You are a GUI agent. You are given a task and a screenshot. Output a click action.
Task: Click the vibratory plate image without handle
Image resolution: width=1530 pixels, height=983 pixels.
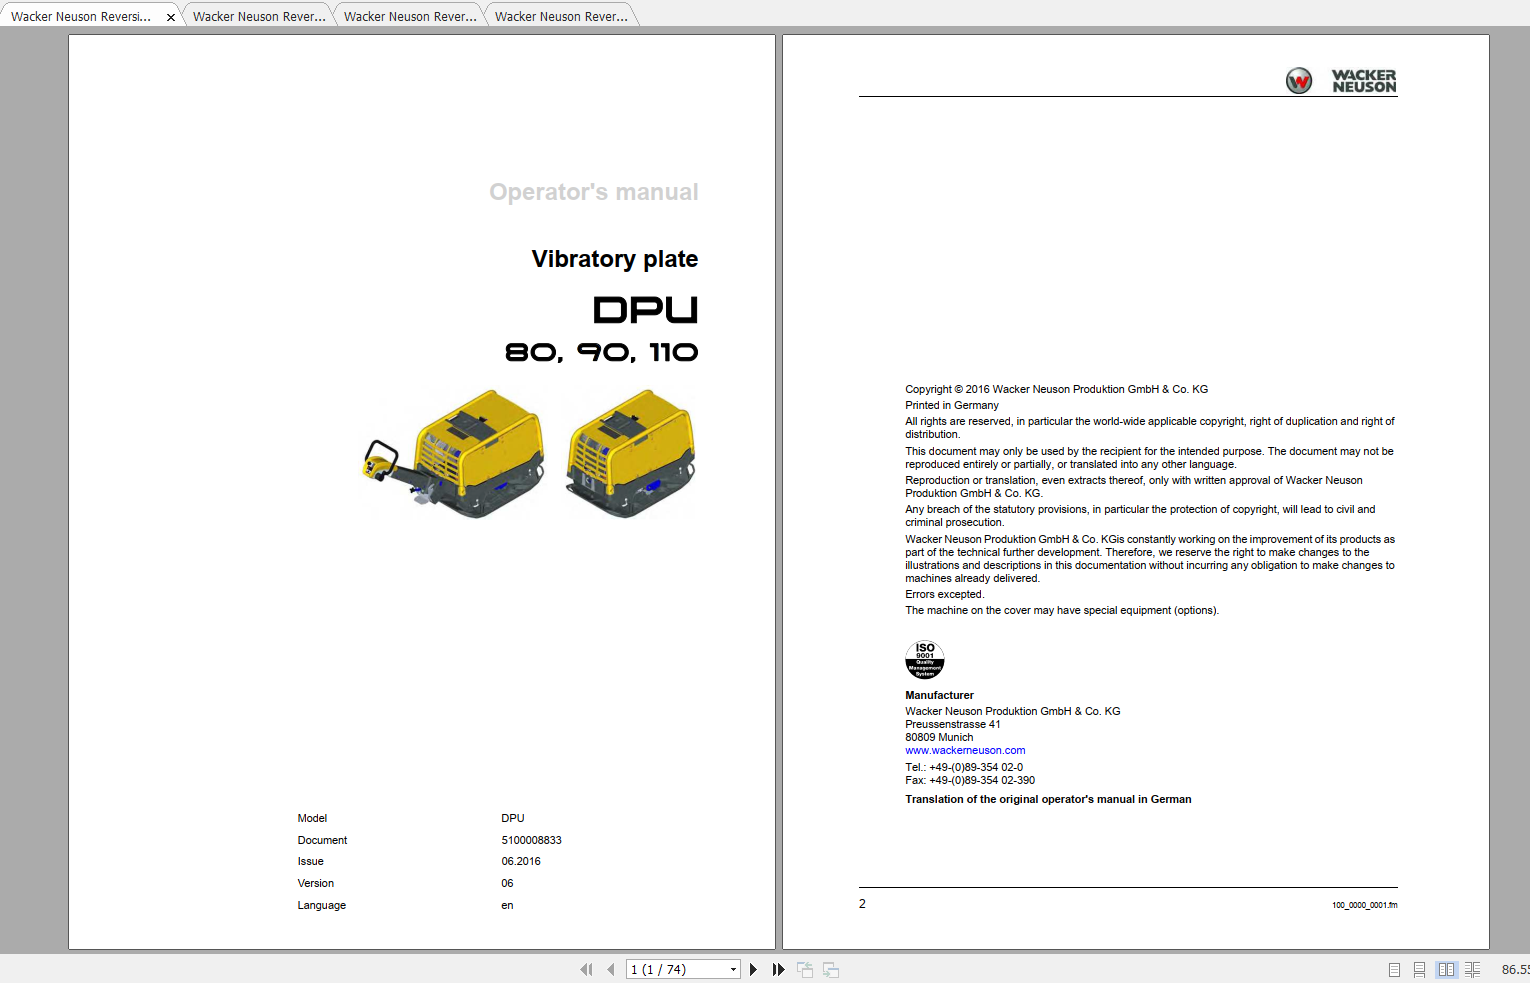630,454
